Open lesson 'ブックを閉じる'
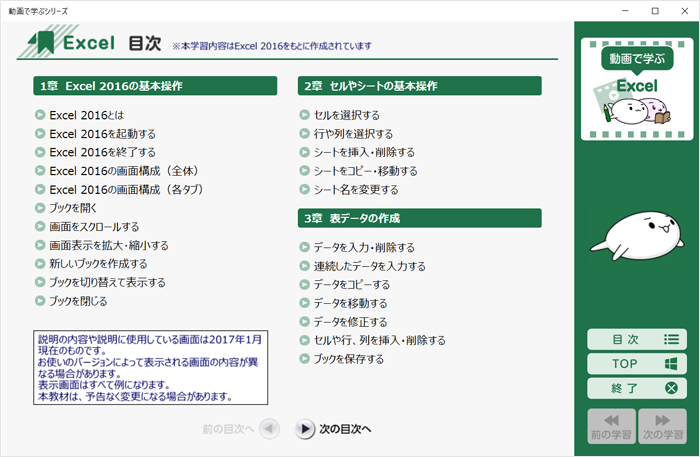700x457 pixels. [71, 301]
